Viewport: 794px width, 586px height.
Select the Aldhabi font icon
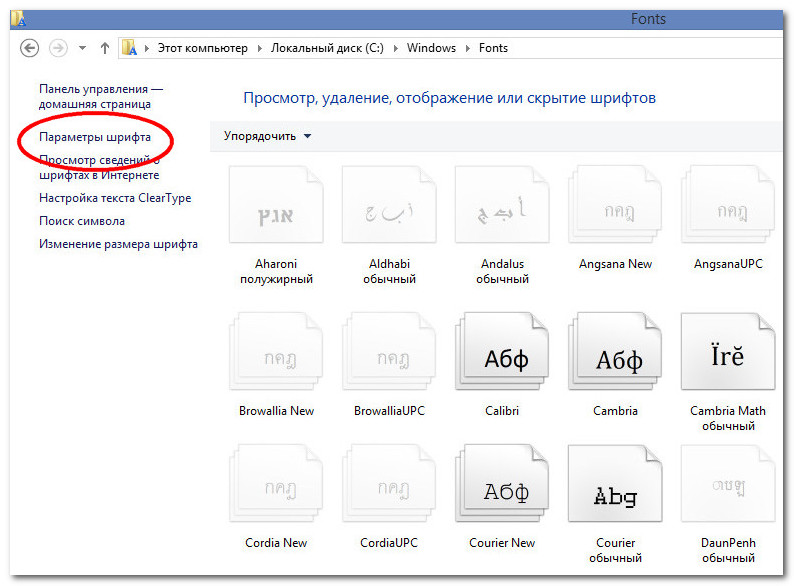(x=389, y=205)
